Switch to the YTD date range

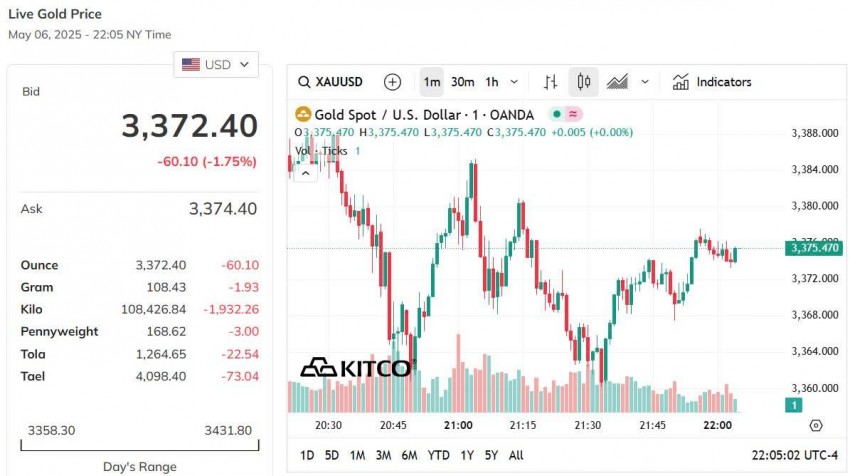[438, 455]
